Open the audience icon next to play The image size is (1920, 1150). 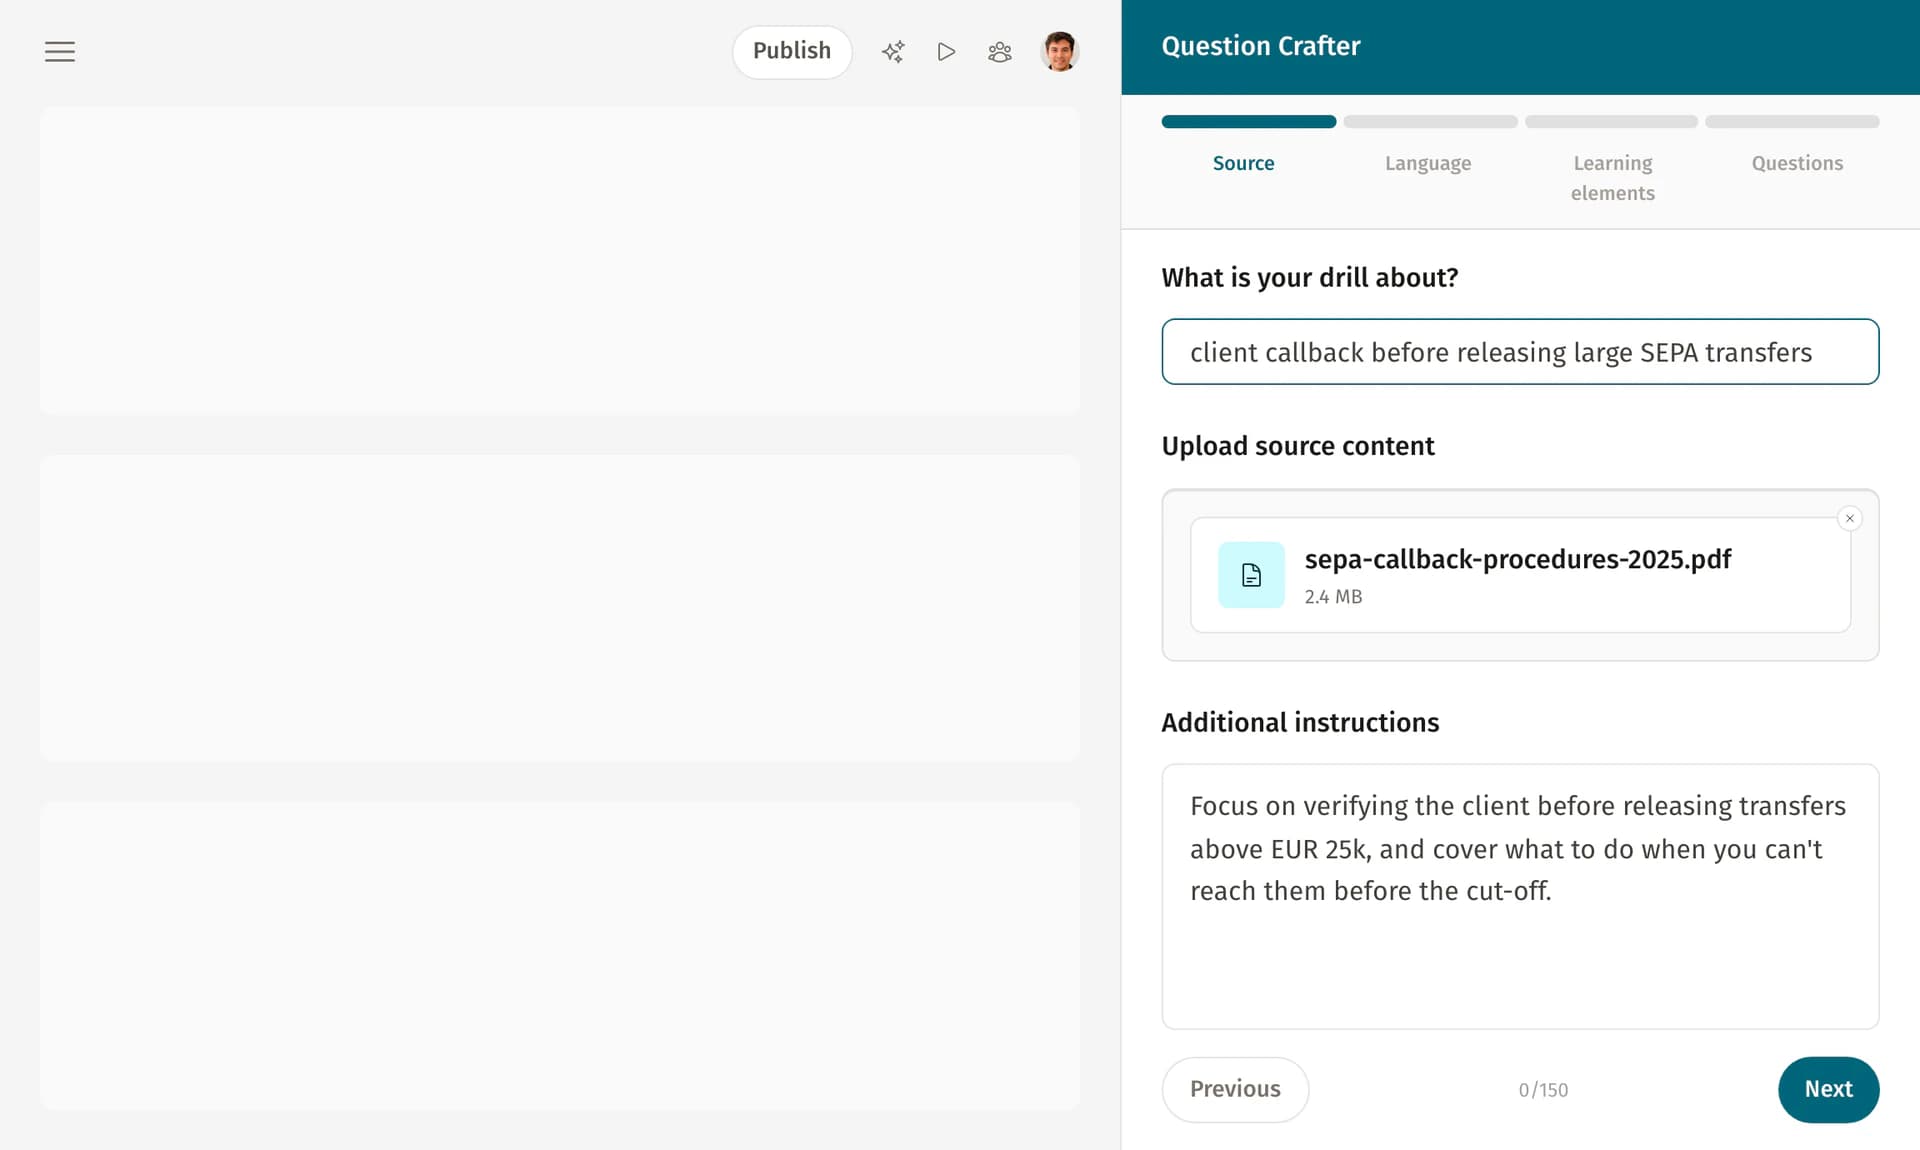tap(1000, 51)
